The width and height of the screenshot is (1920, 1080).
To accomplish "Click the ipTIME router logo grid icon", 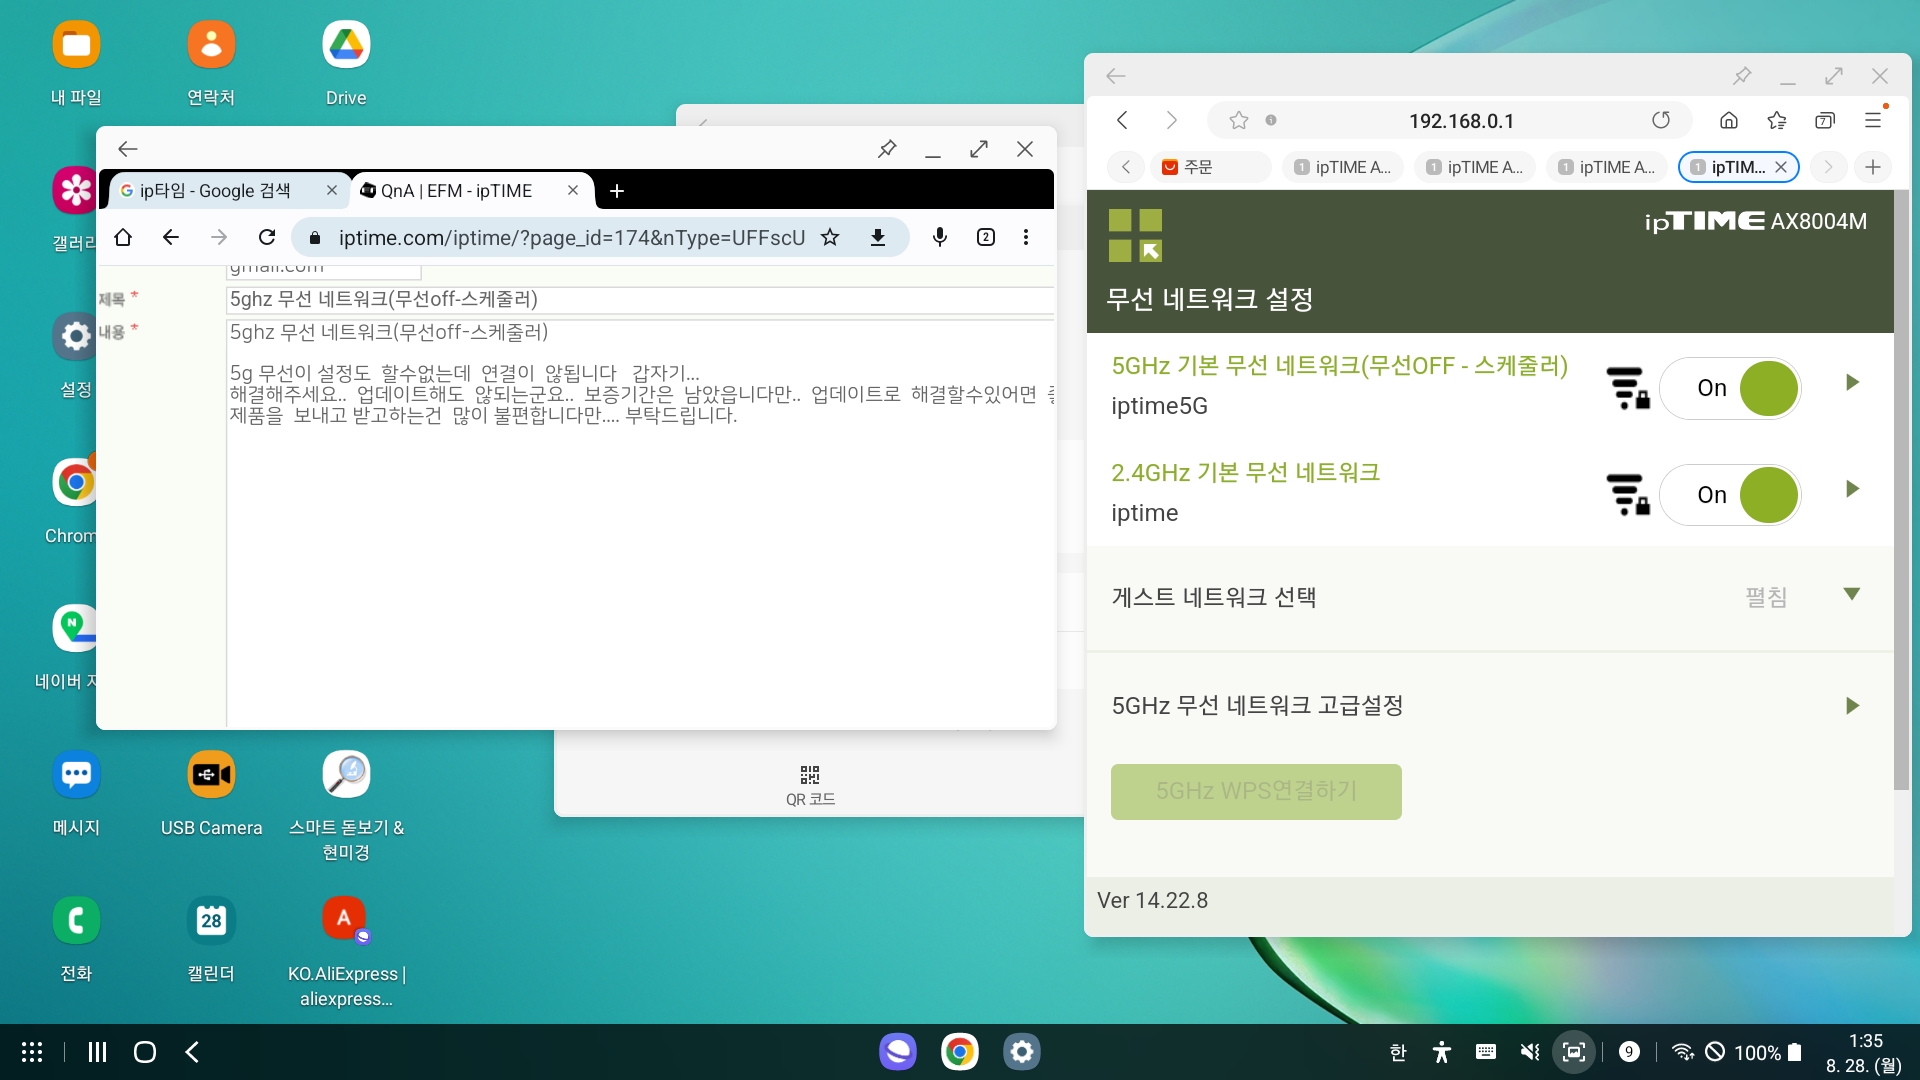I will [1135, 236].
